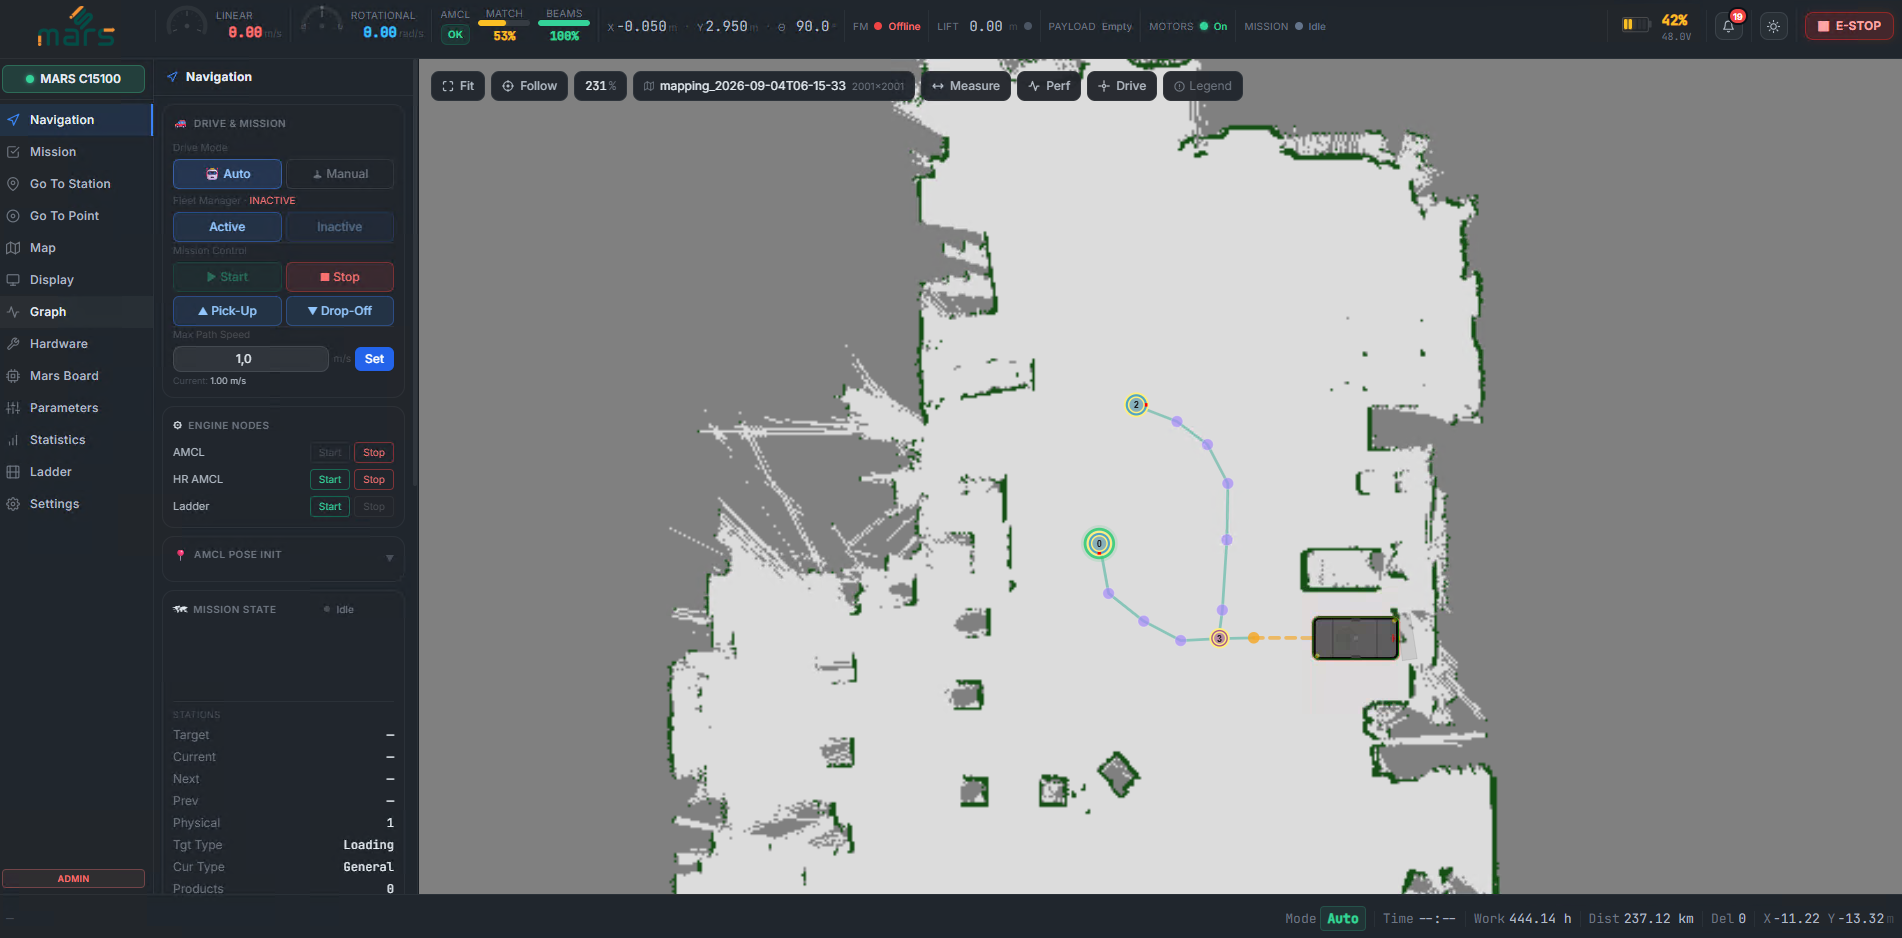This screenshot has height=938, width=1902.
Task: Click the battery level icon
Action: click(1635, 25)
